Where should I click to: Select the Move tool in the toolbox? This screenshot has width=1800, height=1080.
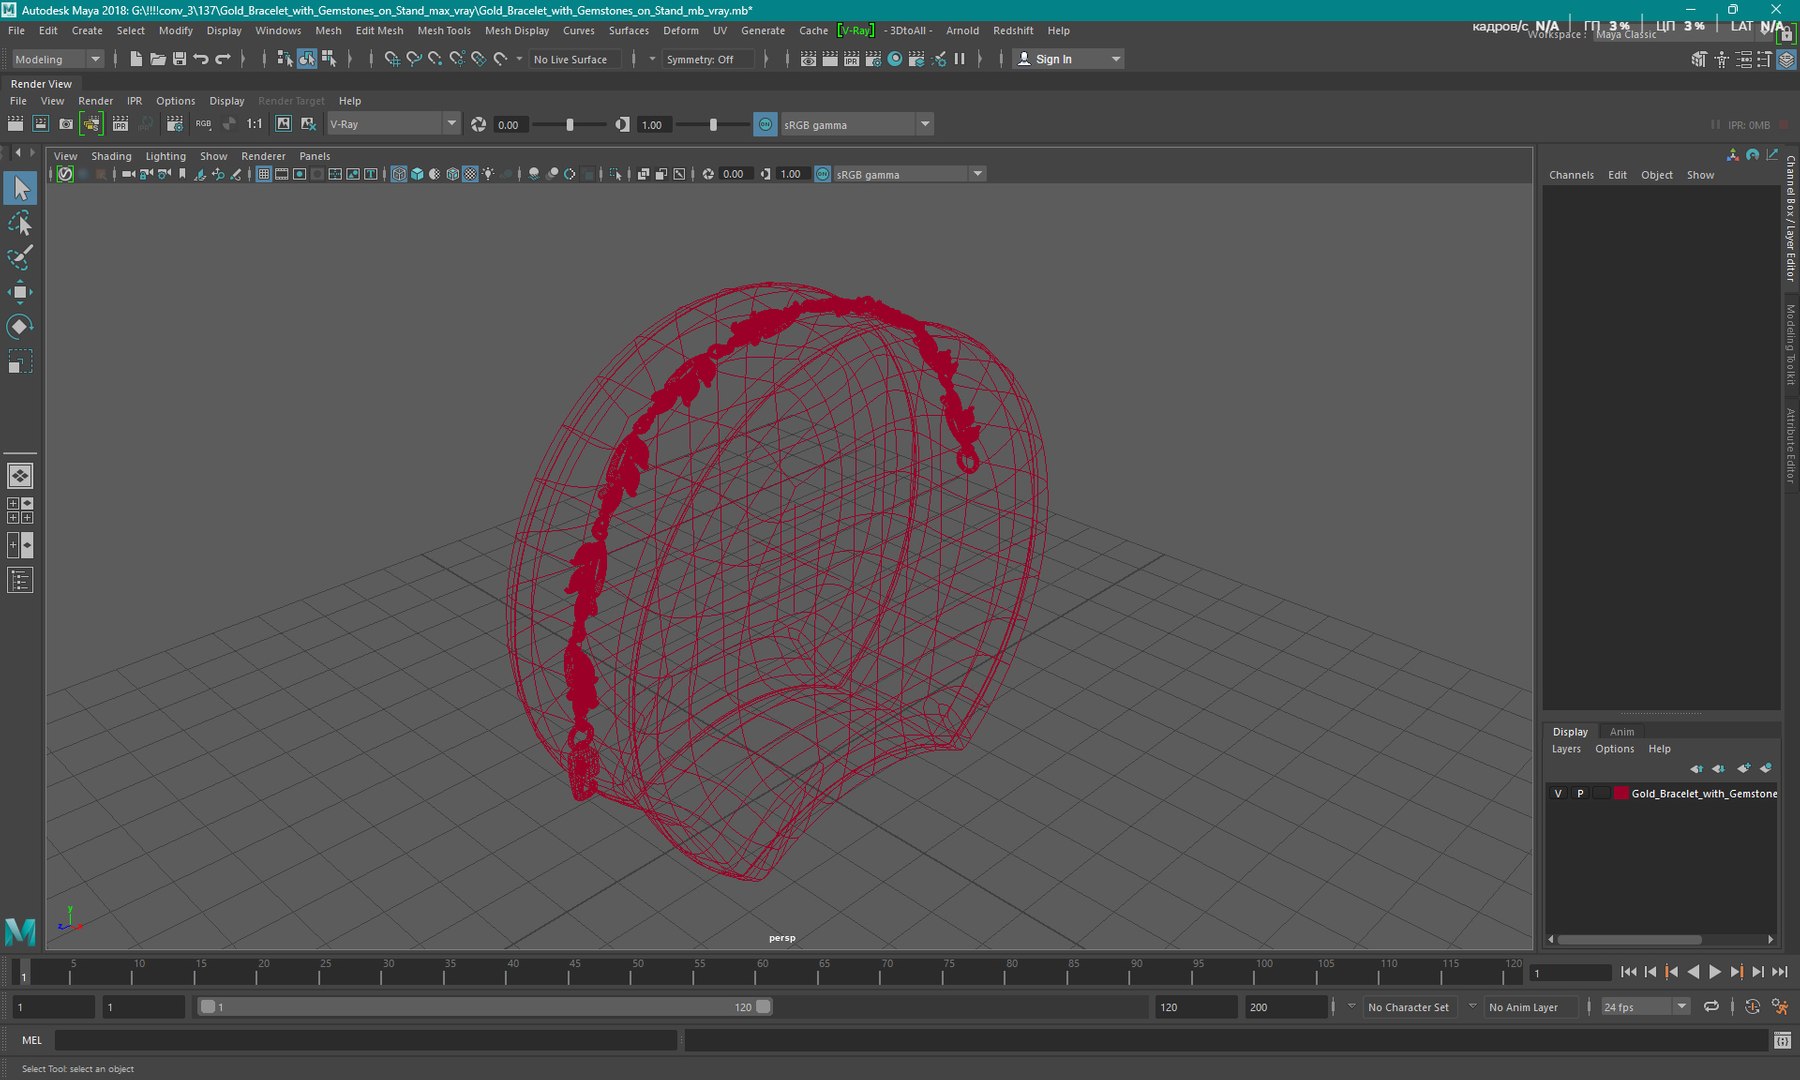click(x=19, y=292)
